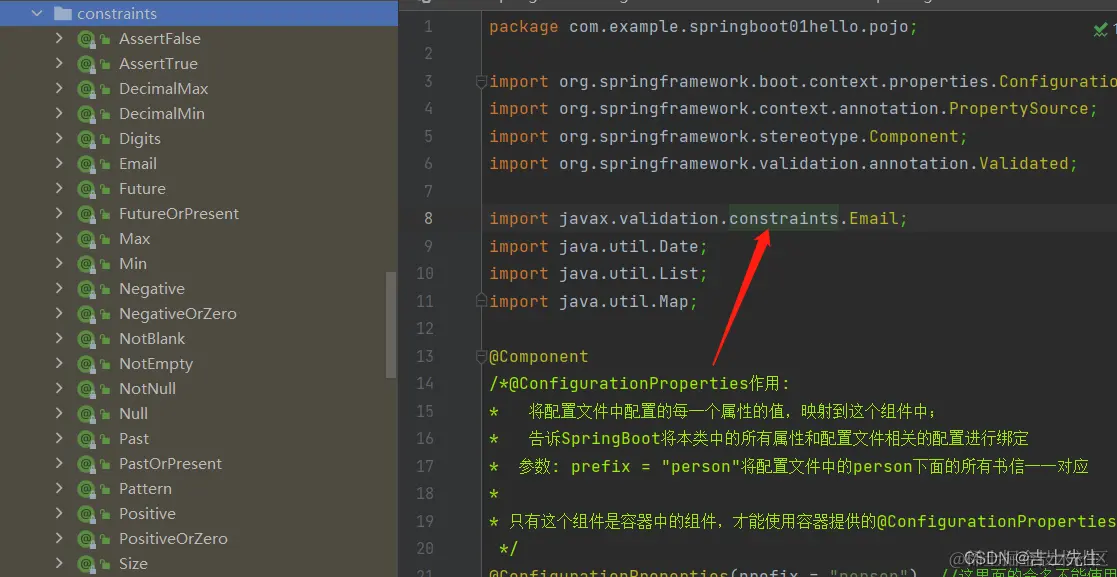Image resolution: width=1117 pixels, height=577 pixels.
Task: Fold the import block at line 3
Action: (x=482, y=81)
